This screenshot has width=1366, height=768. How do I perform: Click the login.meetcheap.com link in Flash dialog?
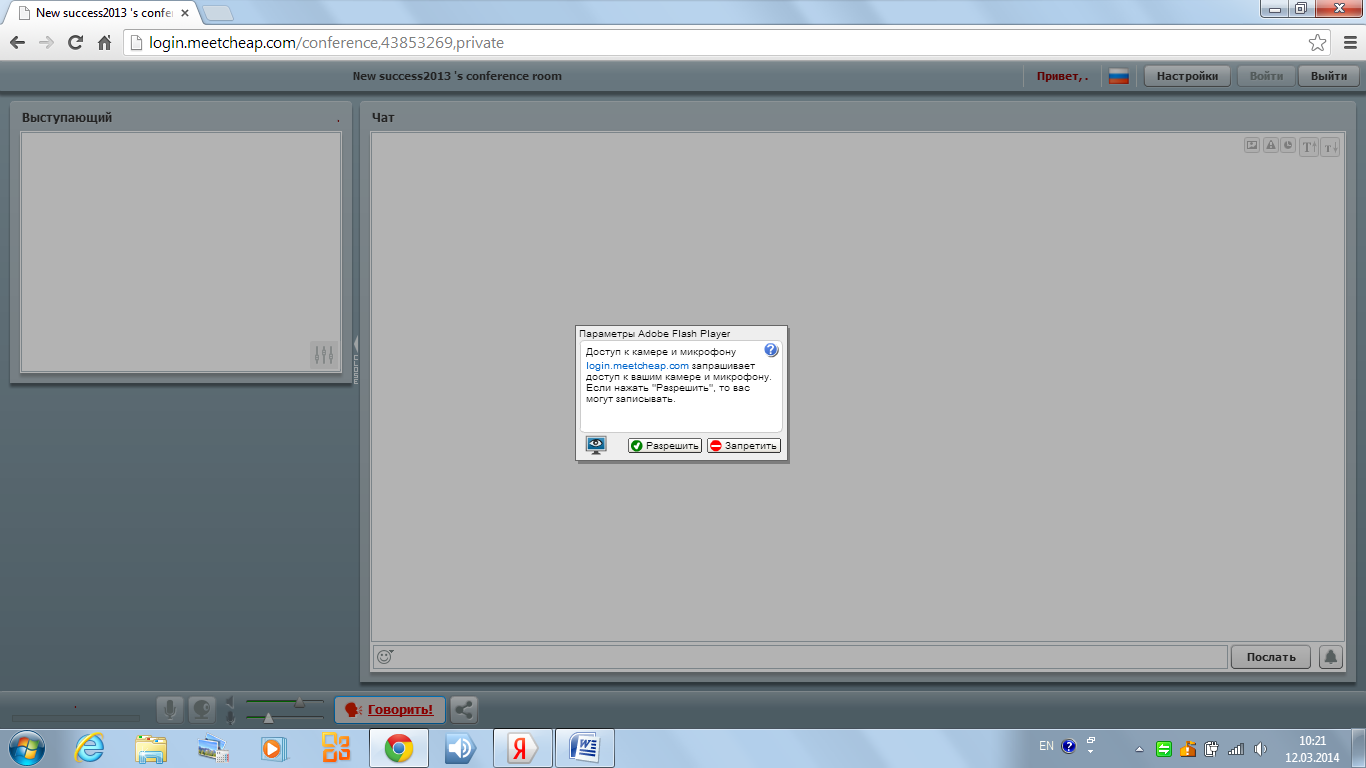(637, 366)
